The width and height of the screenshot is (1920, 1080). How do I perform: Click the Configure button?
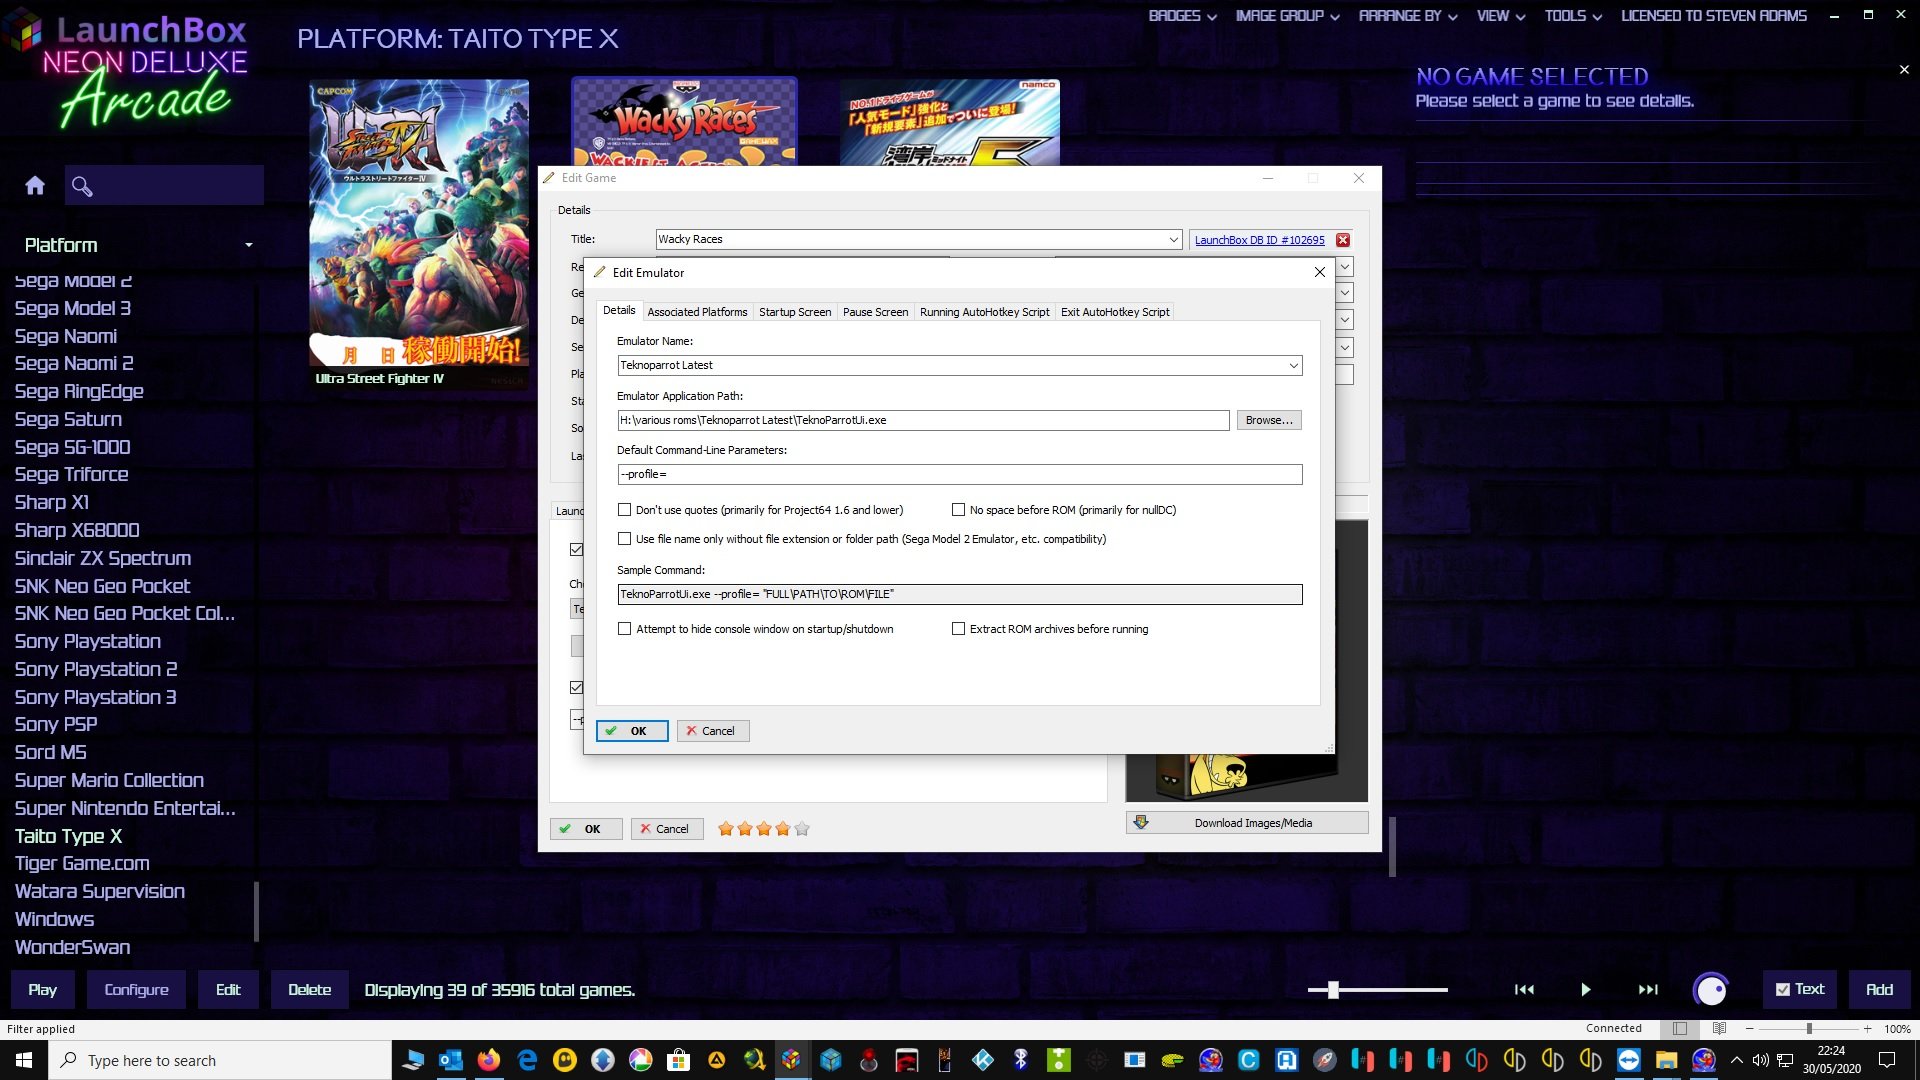tap(137, 989)
